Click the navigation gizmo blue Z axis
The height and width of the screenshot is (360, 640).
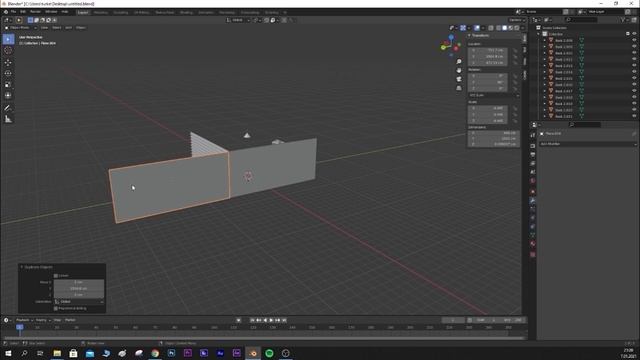coord(451,37)
